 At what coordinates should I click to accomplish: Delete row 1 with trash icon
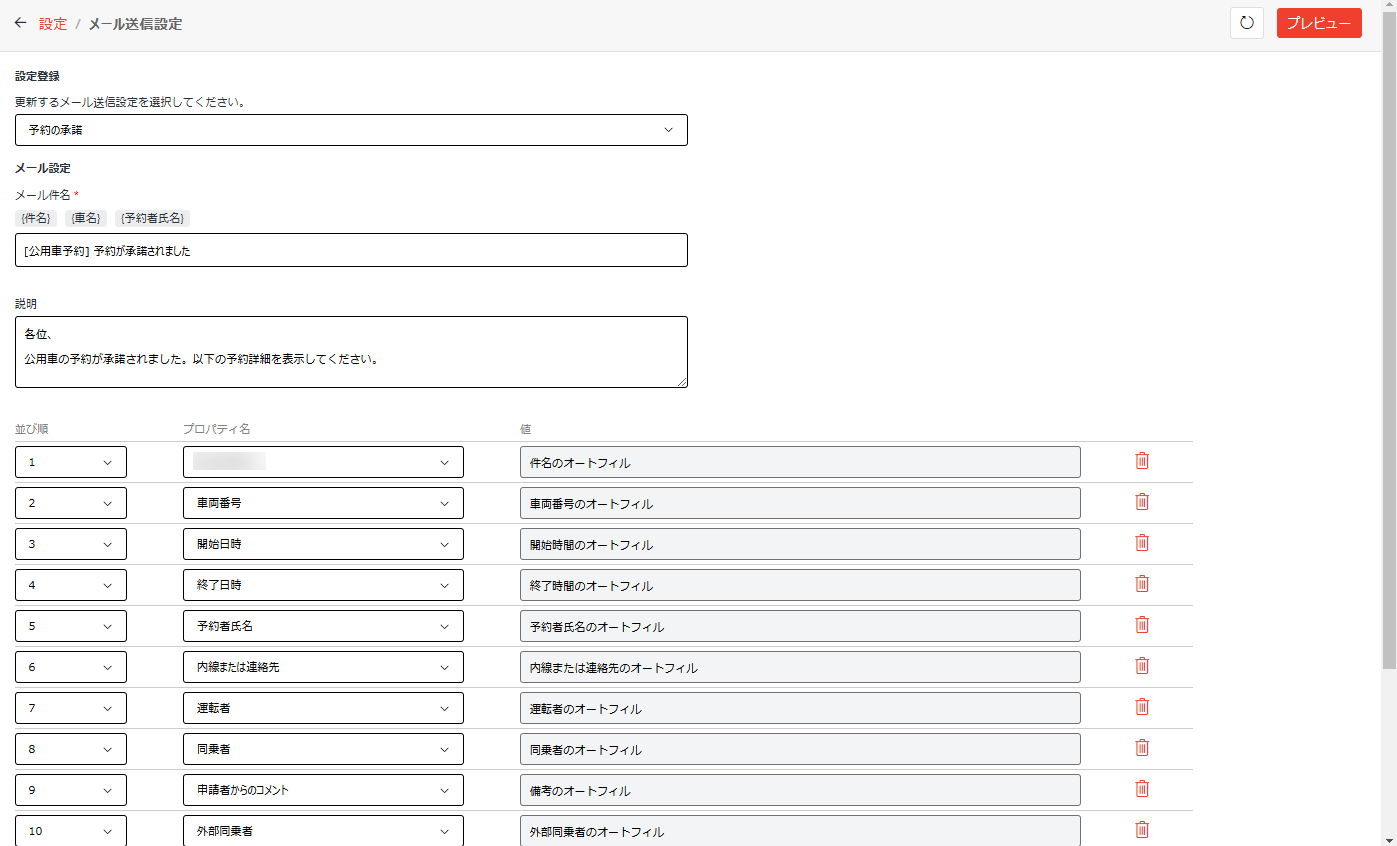1142,461
